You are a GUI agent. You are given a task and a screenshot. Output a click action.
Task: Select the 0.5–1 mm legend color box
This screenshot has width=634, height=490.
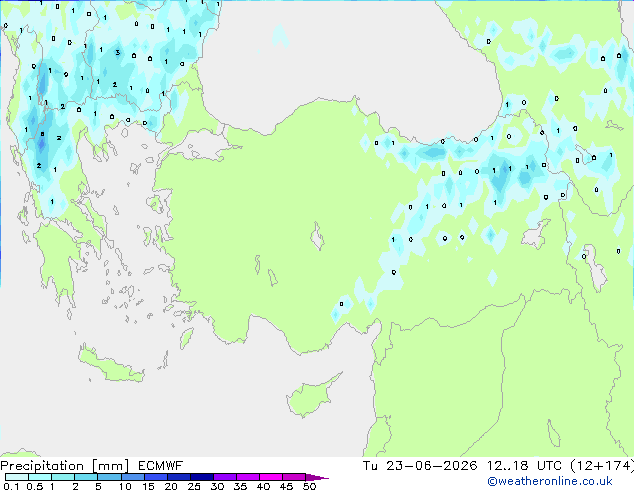tap(40, 477)
